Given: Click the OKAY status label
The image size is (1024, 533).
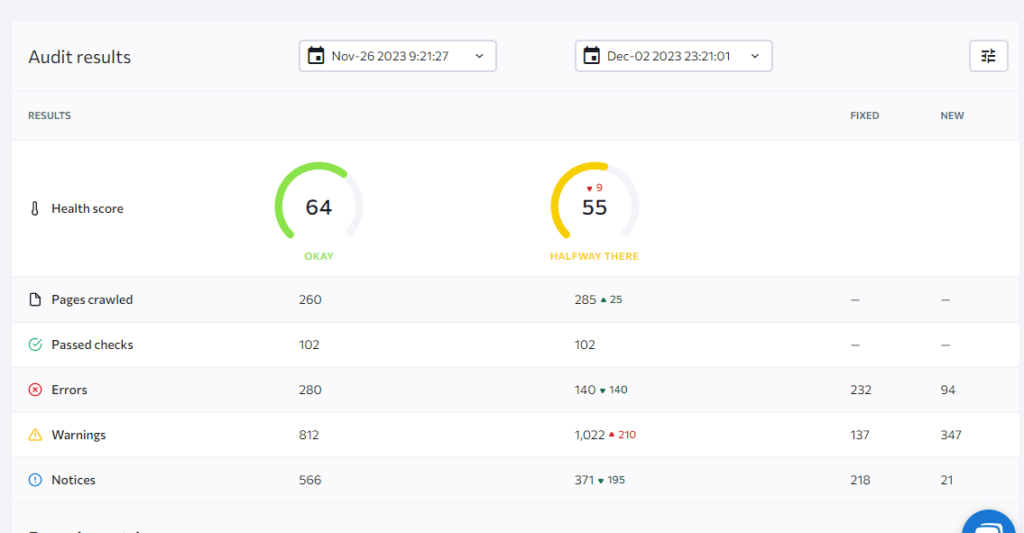Looking at the screenshot, I should (319, 256).
